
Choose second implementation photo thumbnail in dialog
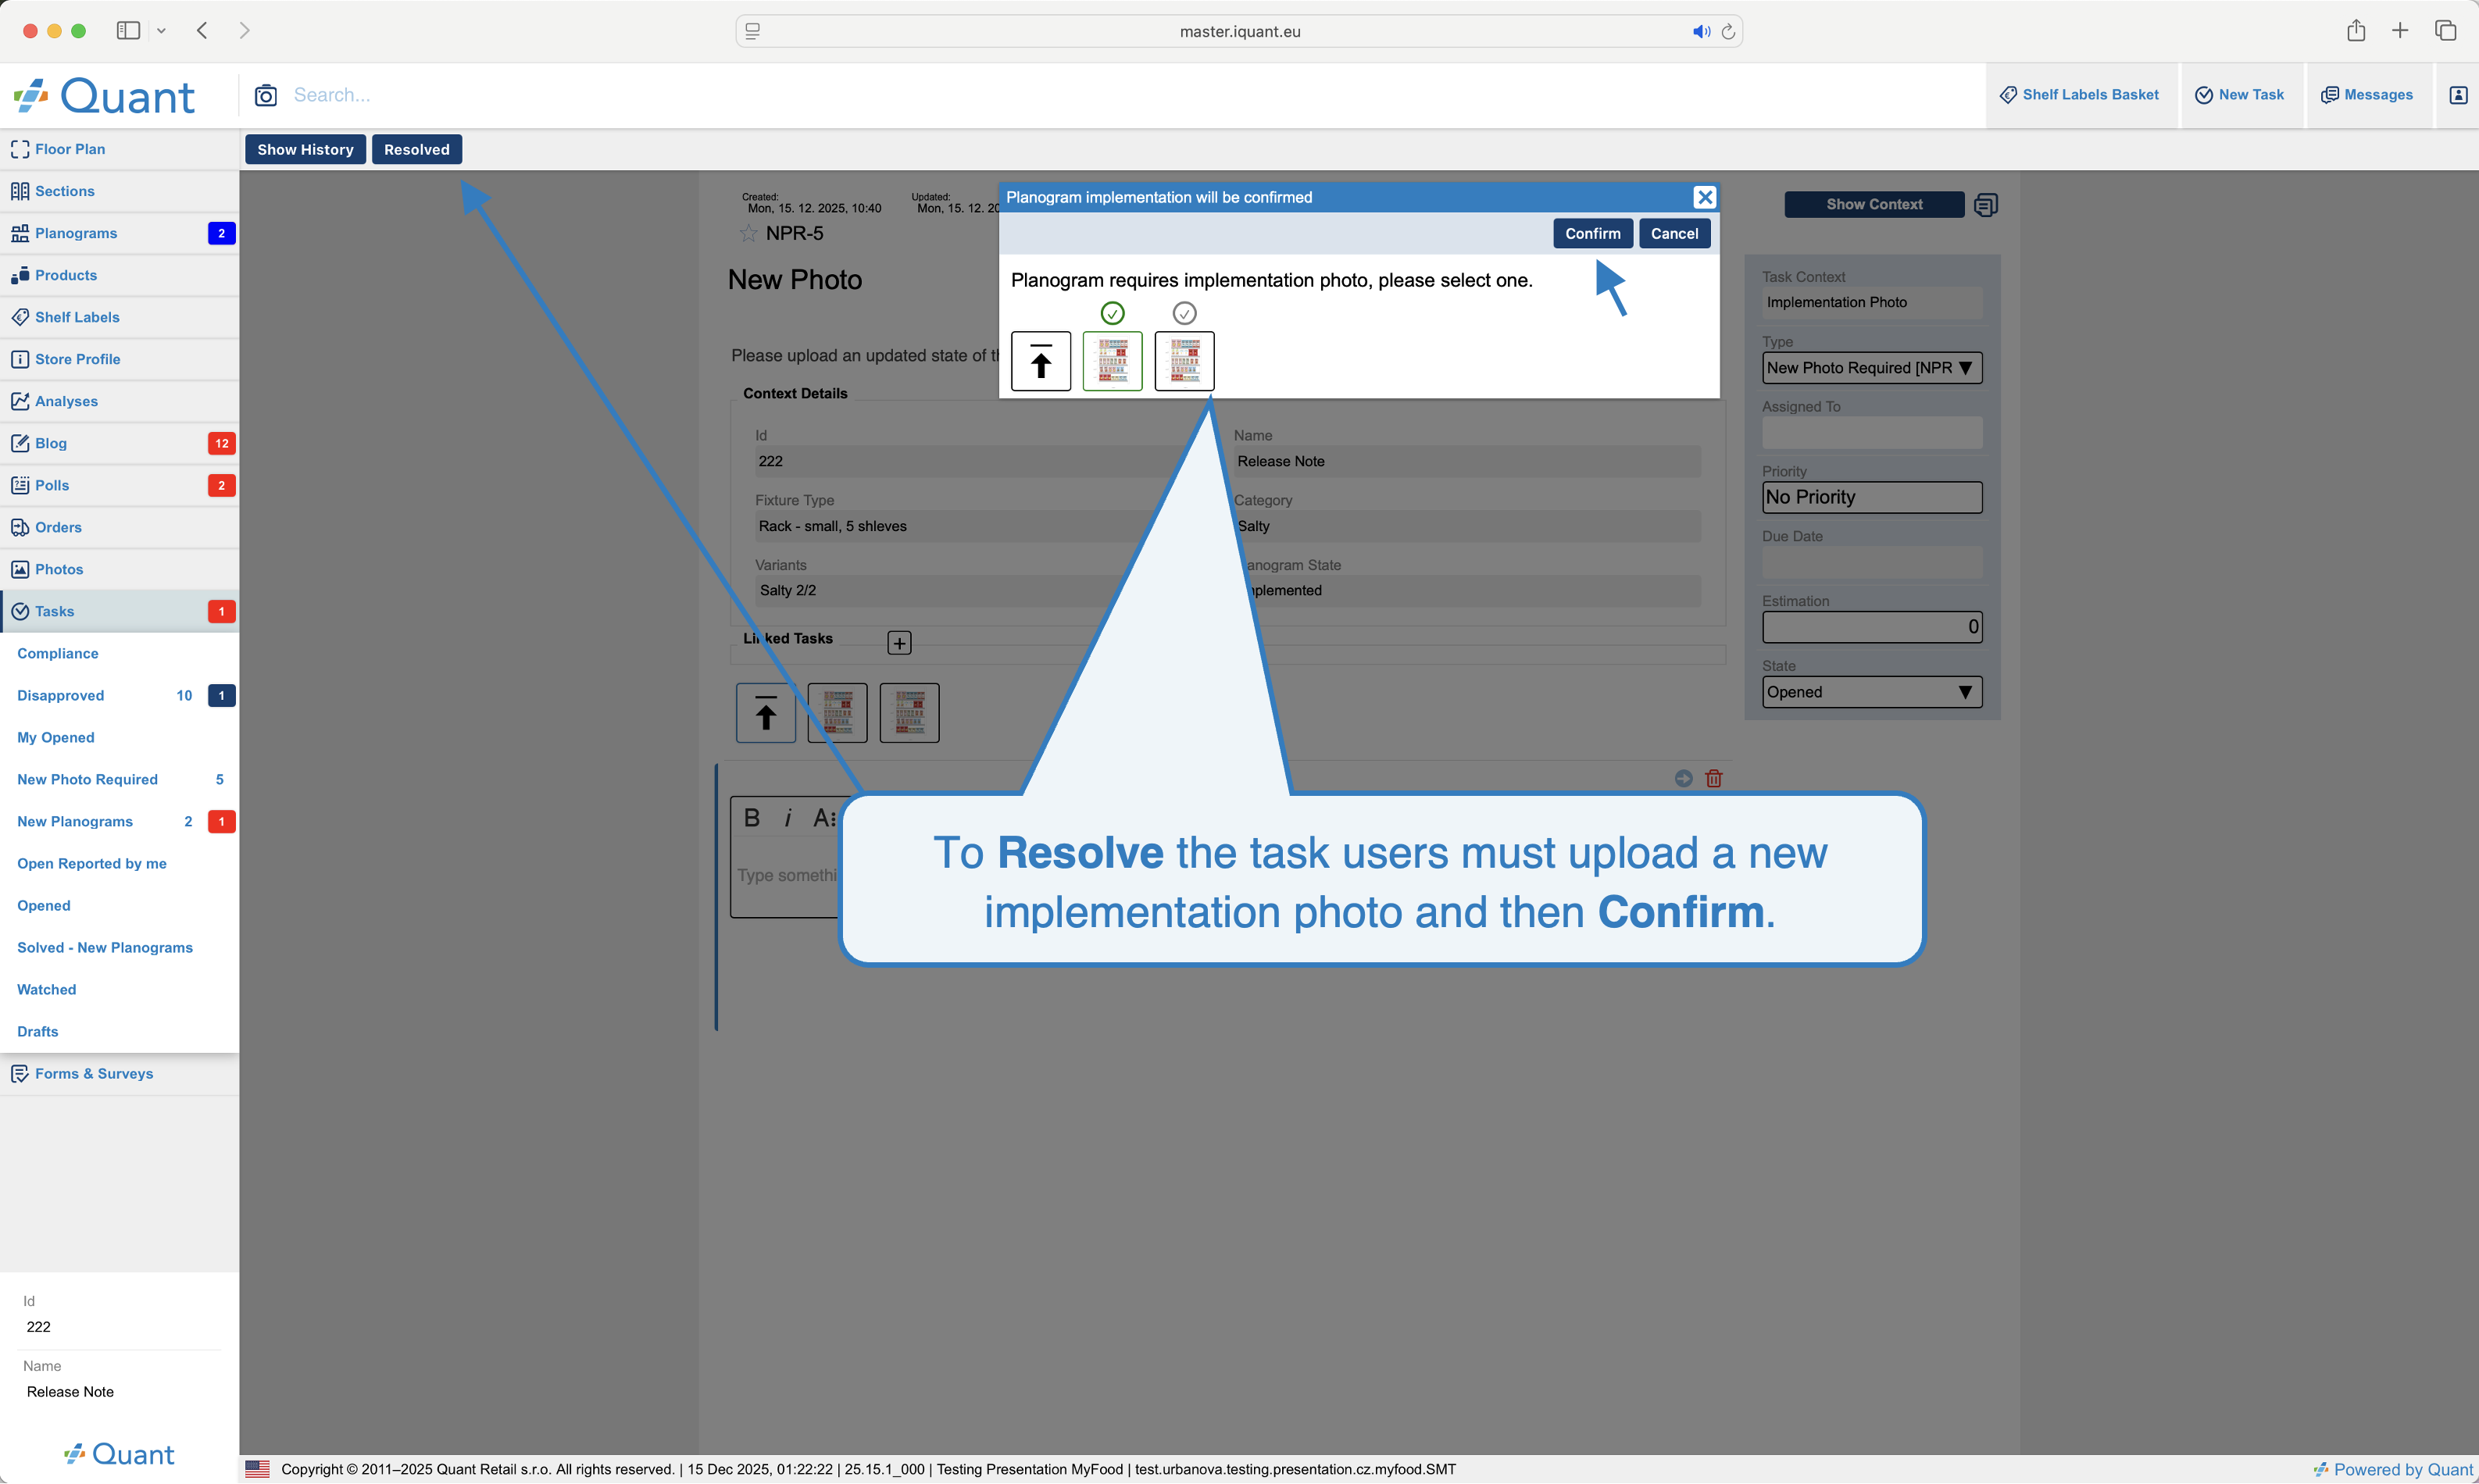tap(1185, 361)
